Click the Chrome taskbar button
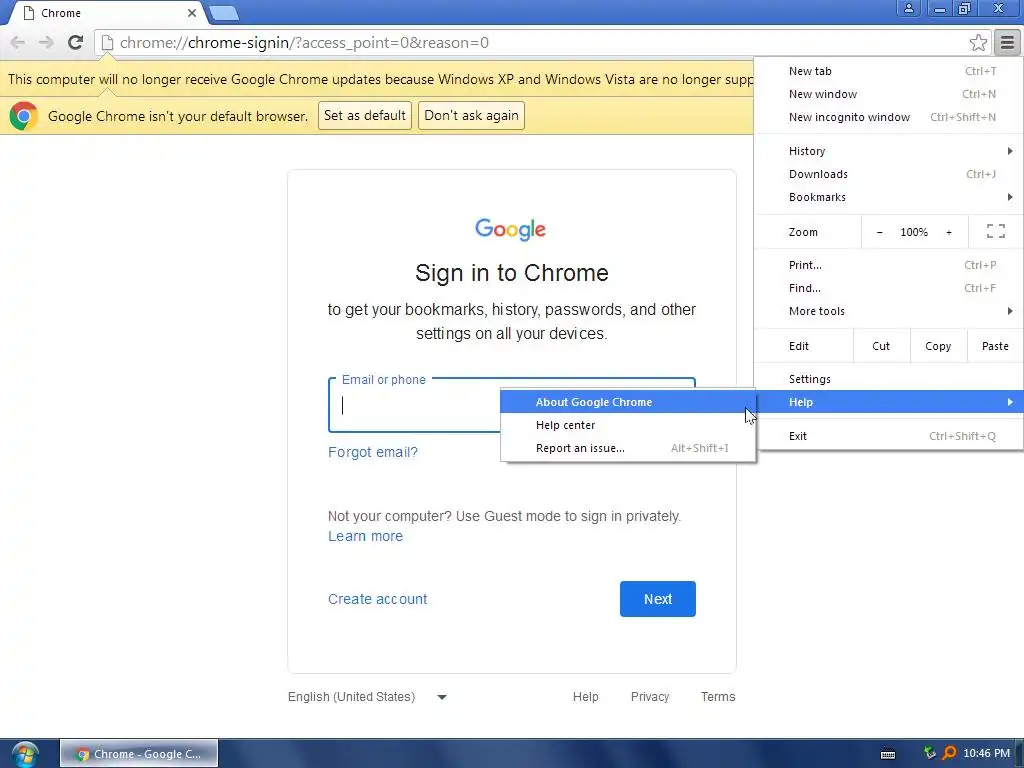Viewport: 1024px width, 768px height. [139, 754]
